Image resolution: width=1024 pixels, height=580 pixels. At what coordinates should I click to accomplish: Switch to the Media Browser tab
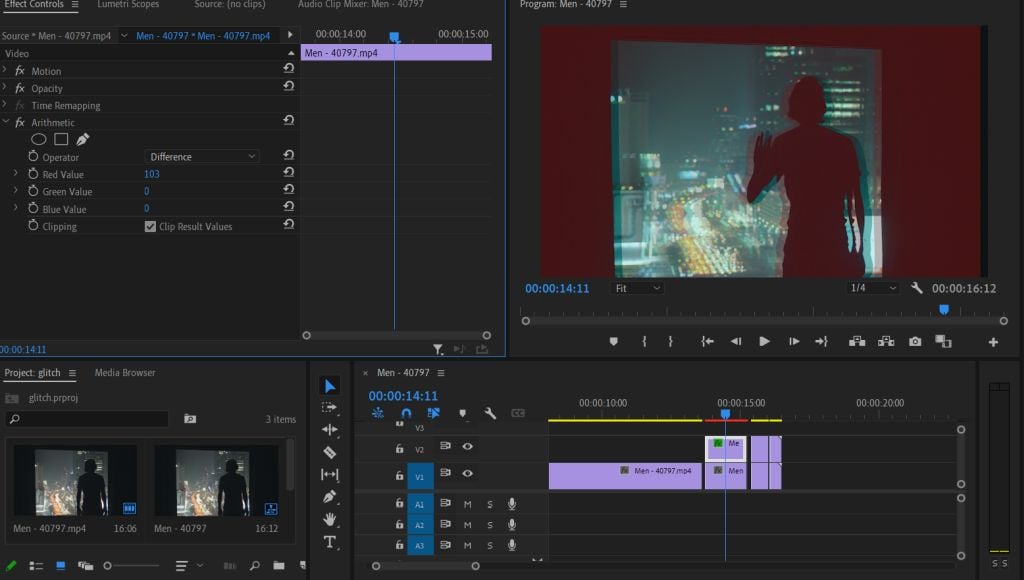pos(125,373)
